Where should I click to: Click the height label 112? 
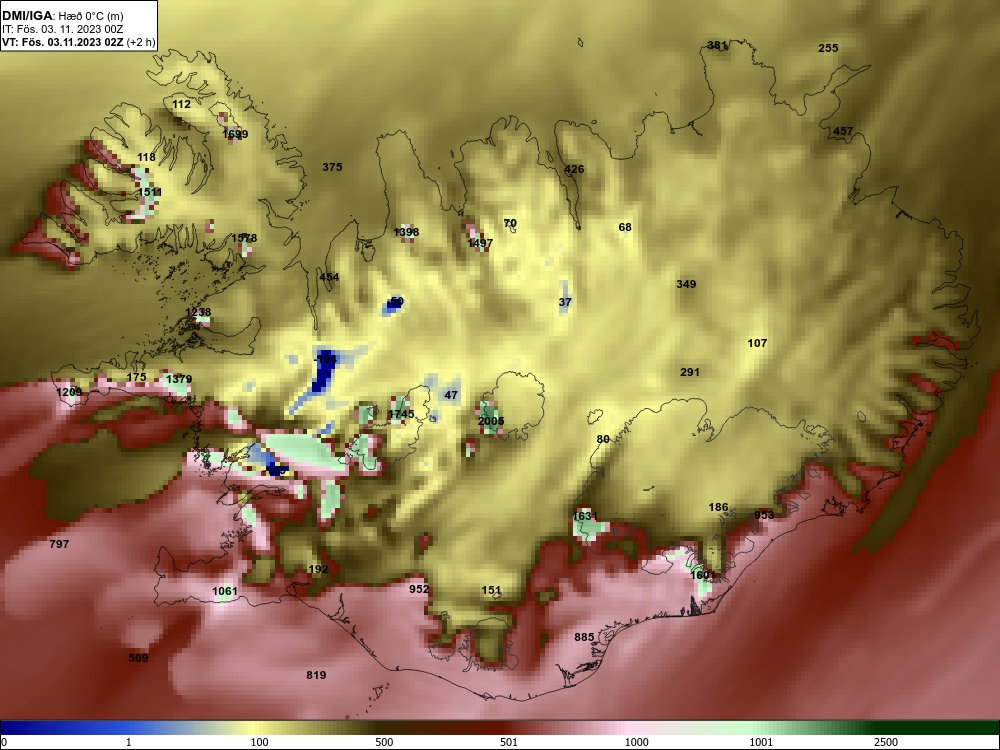[181, 104]
